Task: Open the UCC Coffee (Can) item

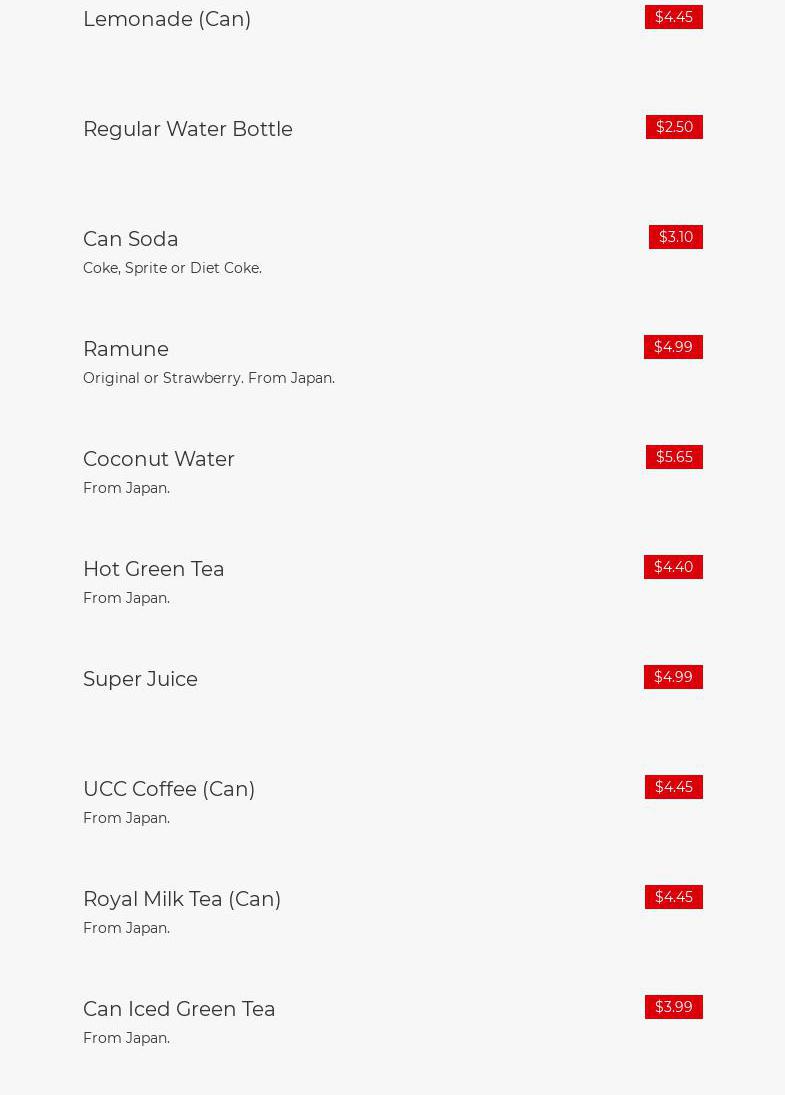Action: 169,789
